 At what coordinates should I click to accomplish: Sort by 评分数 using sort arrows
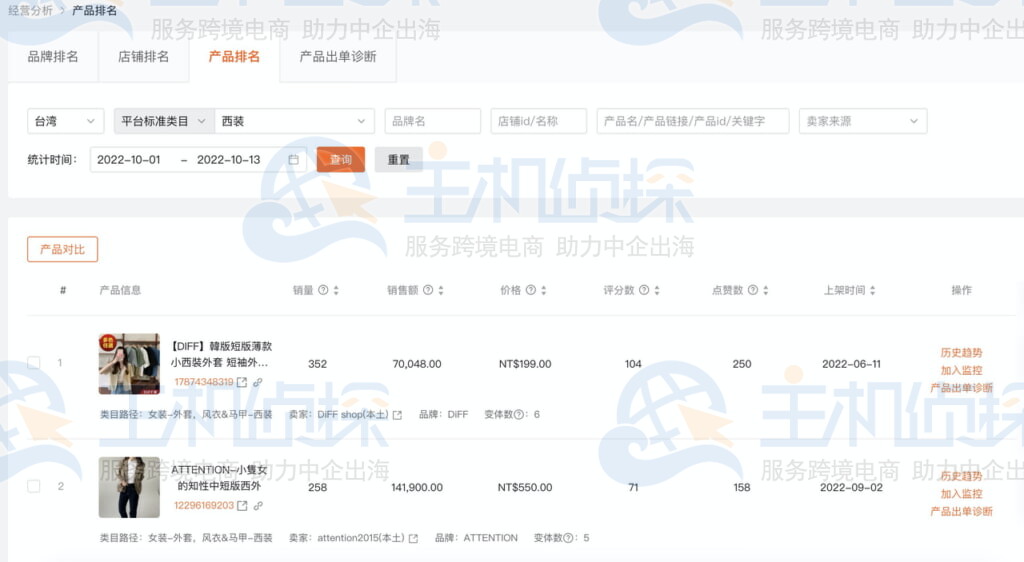click(x=657, y=290)
